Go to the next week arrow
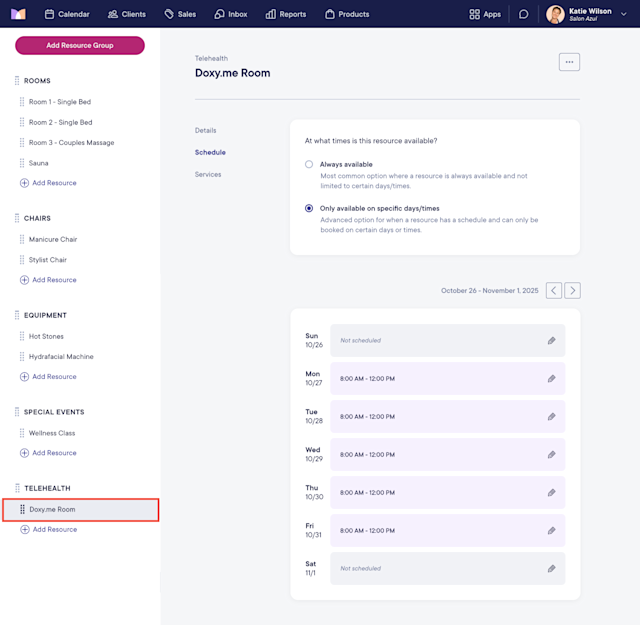Screen dimensions: 640x625 572,291
